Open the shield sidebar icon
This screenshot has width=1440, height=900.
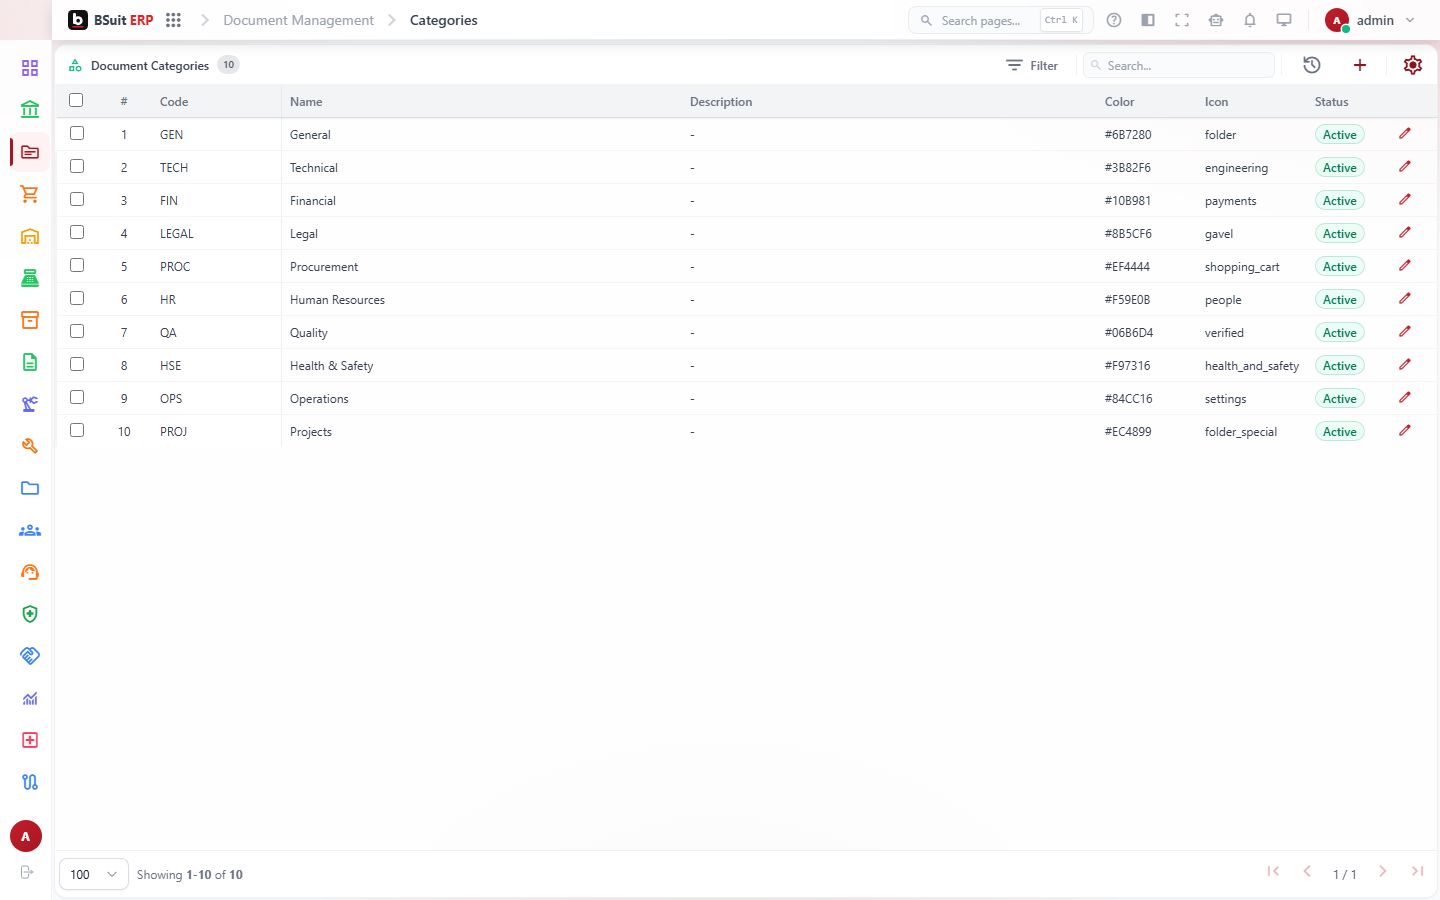(x=30, y=614)
